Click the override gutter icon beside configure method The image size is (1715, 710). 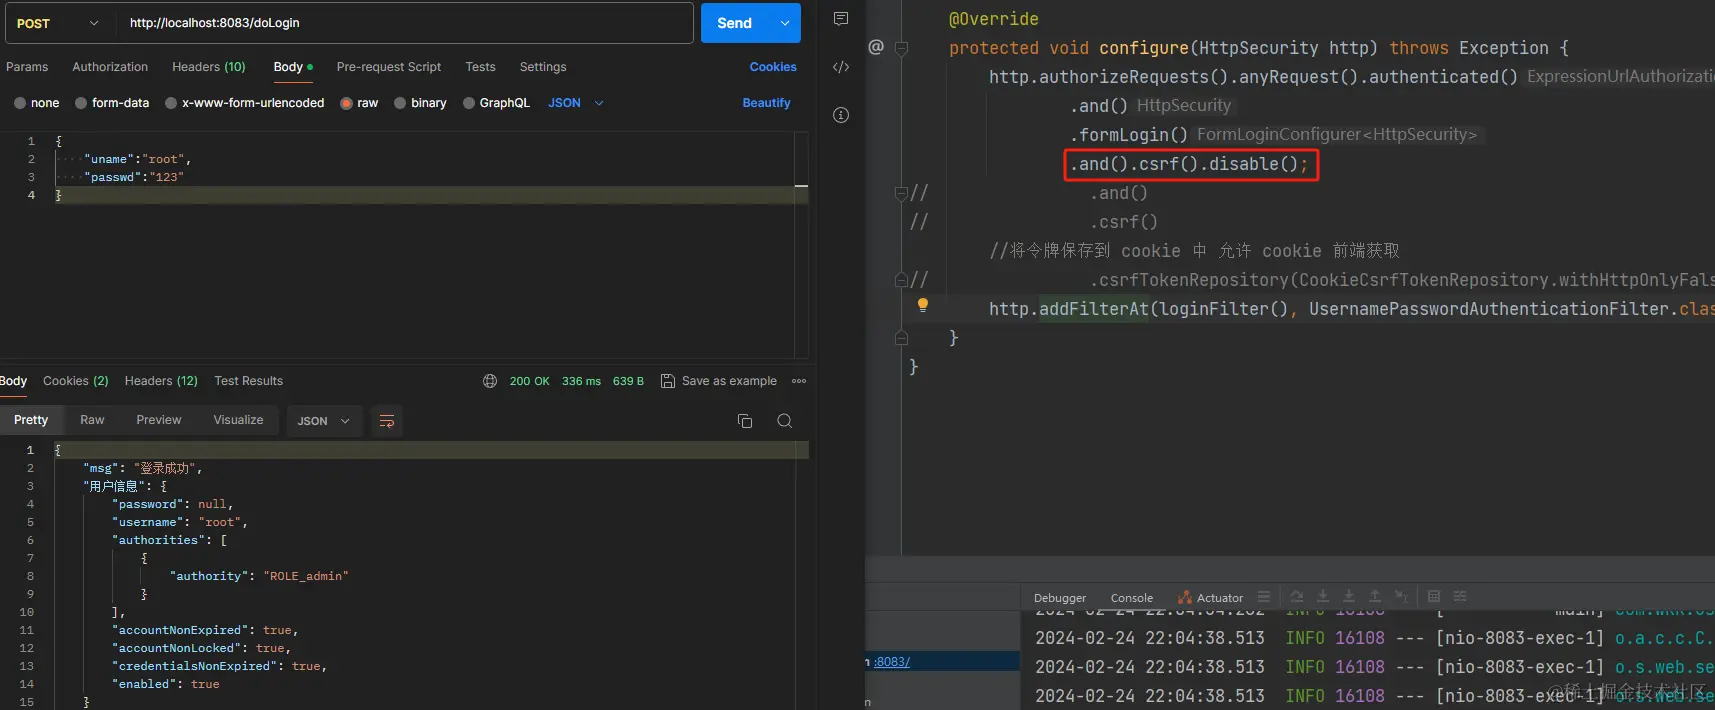coord(876,47)
